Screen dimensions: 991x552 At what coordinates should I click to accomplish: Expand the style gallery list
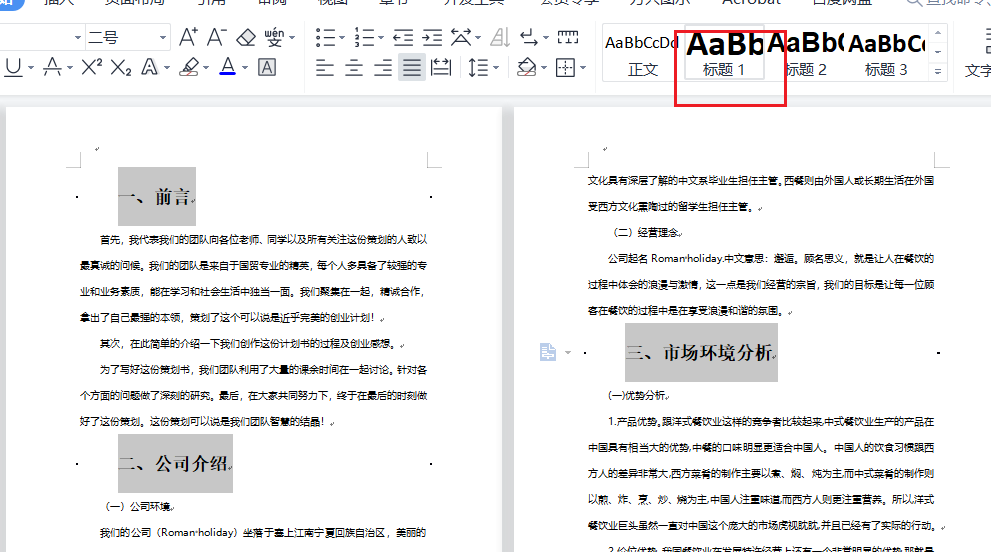[938, 71]
